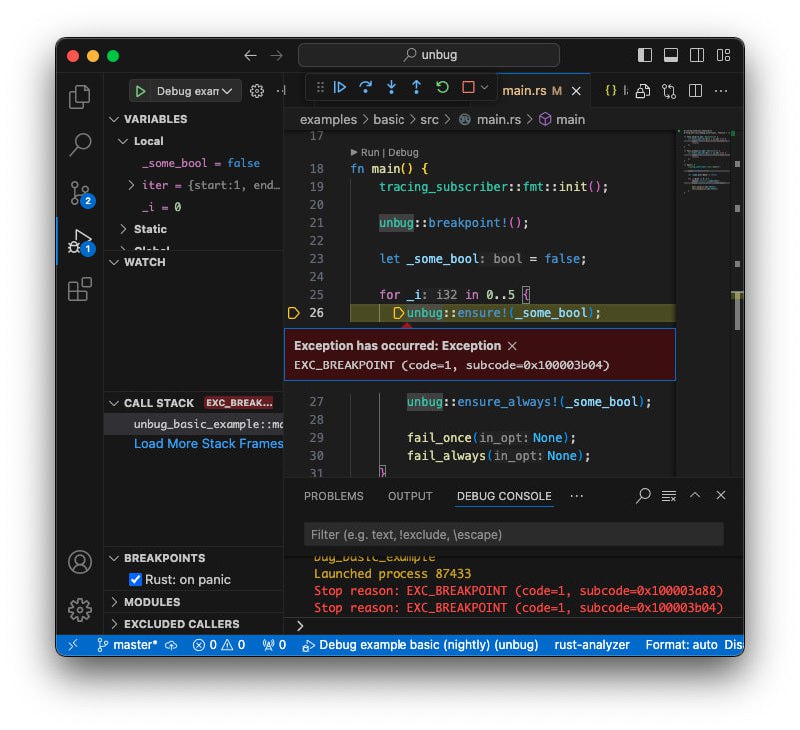
Task: Click the Step Into debug icon
Action: [x=391, y=87]
